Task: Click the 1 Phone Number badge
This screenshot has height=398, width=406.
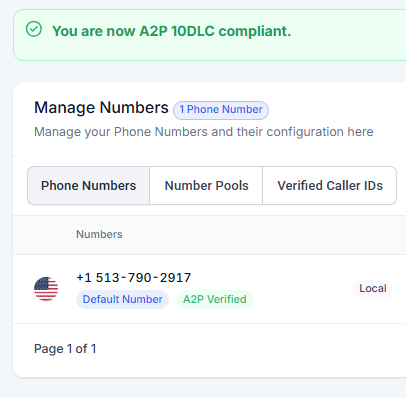Action: pos(221,110)
